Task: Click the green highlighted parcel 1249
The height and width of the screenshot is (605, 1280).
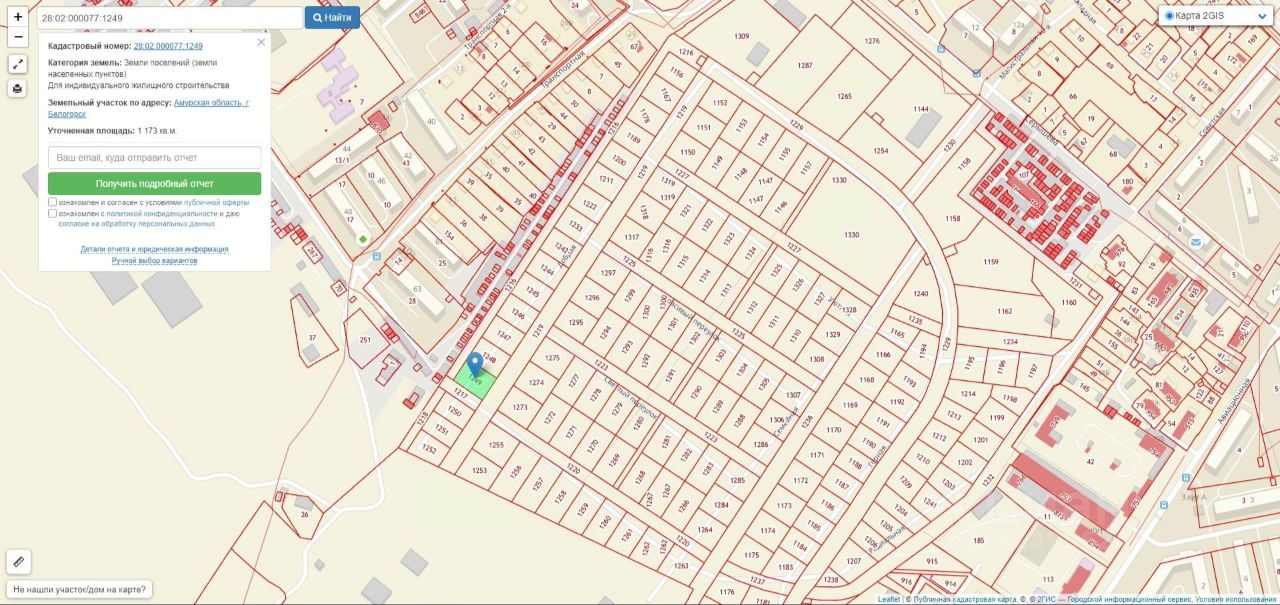Action: tap(474, 383)
